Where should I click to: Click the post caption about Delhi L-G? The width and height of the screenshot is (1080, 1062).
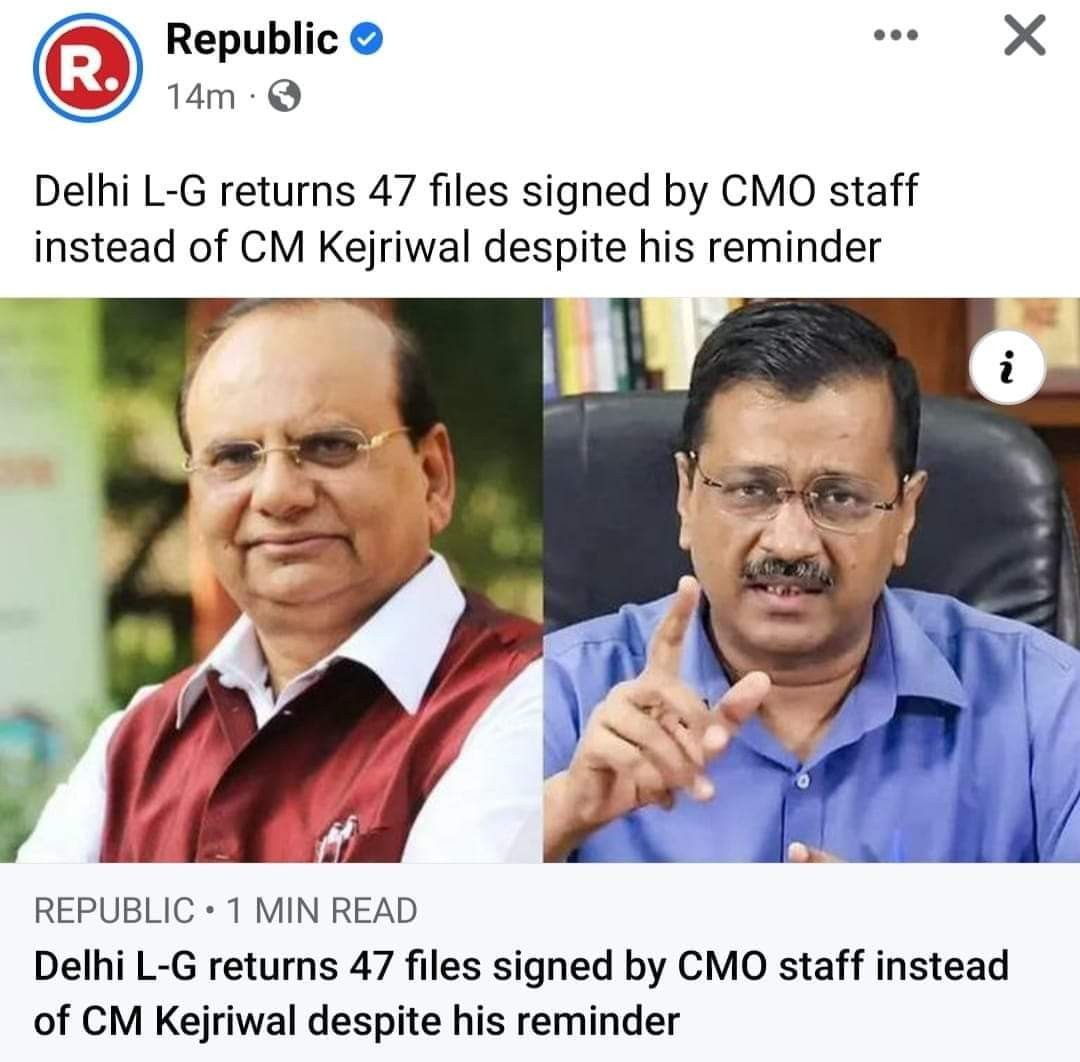coord(475,219)
